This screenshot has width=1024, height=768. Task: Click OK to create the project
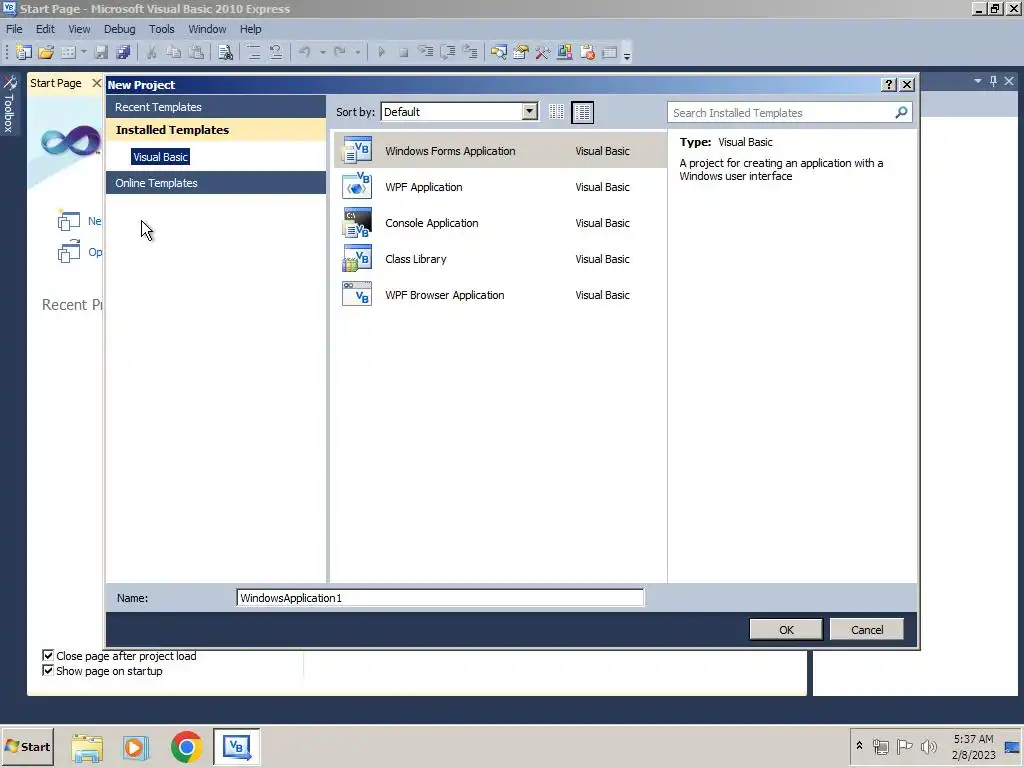[x=786, y=630]
